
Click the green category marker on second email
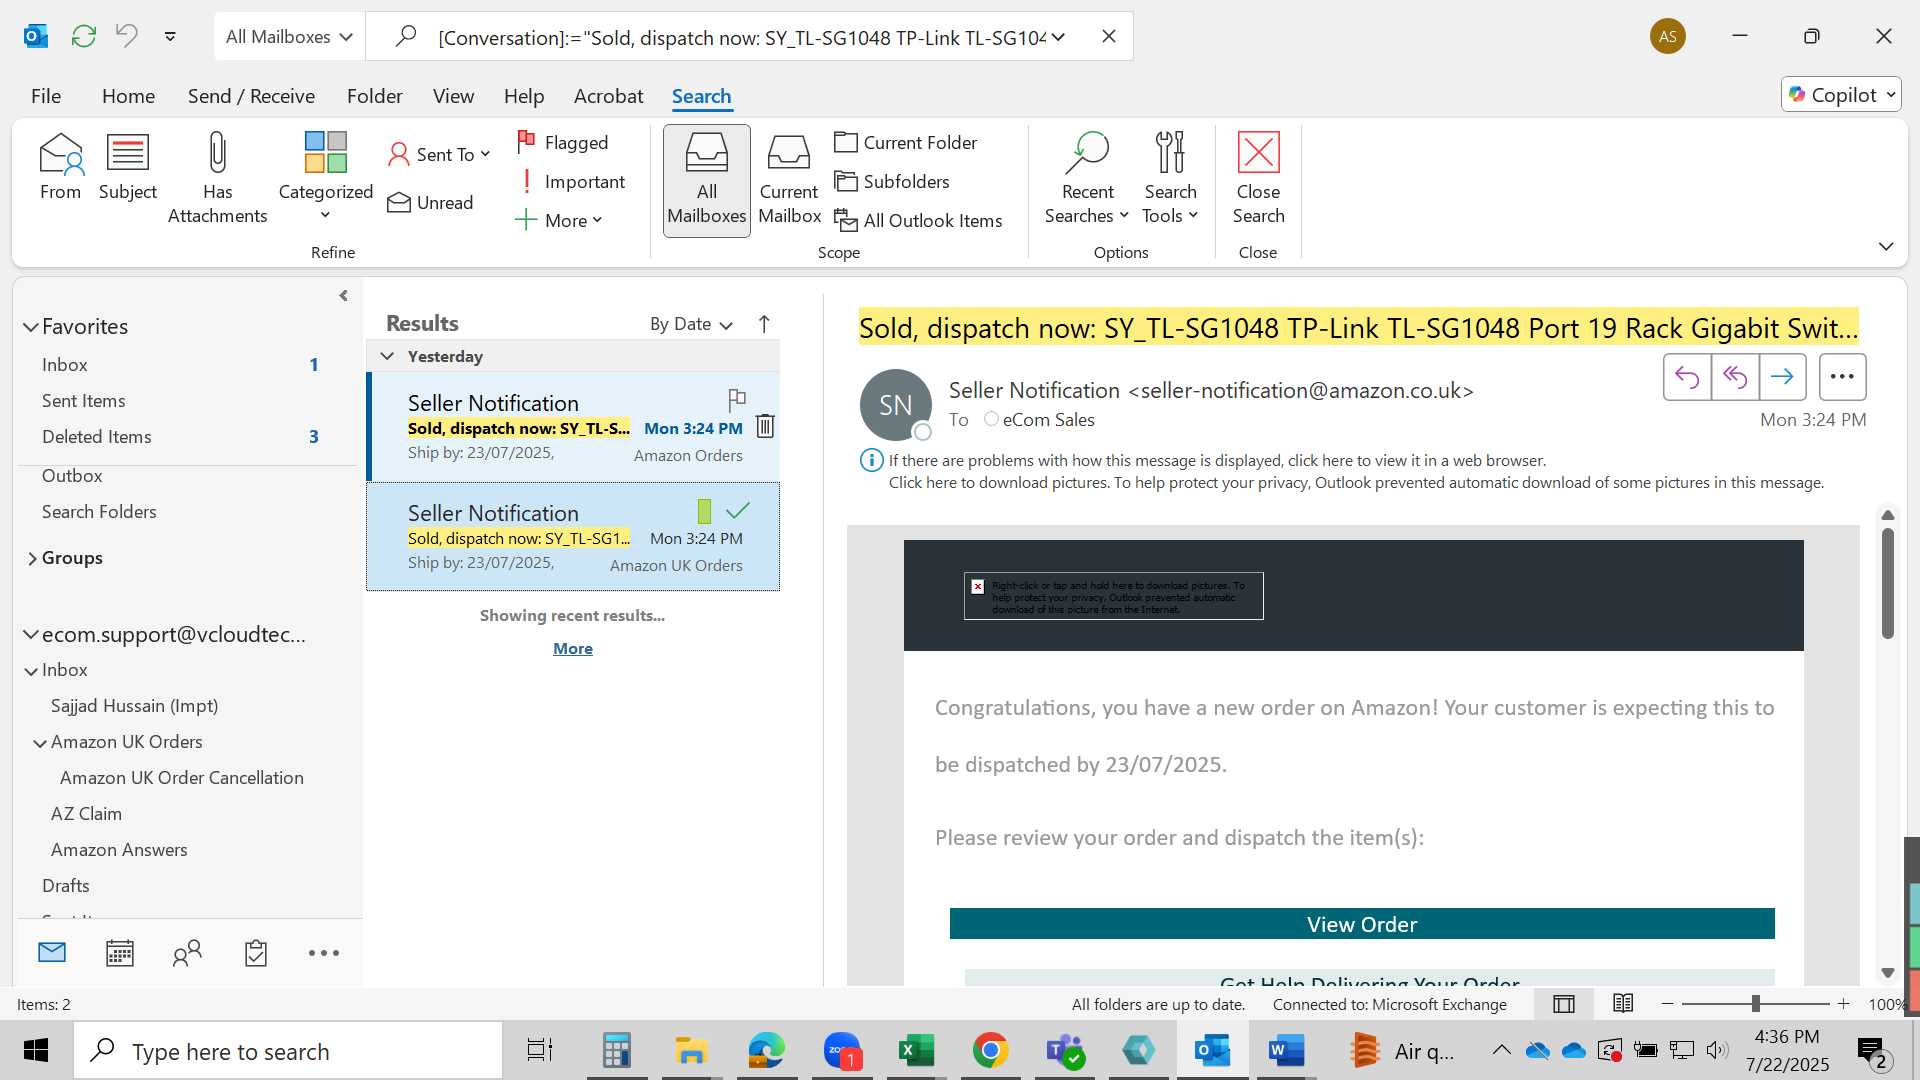click(704, 511)
